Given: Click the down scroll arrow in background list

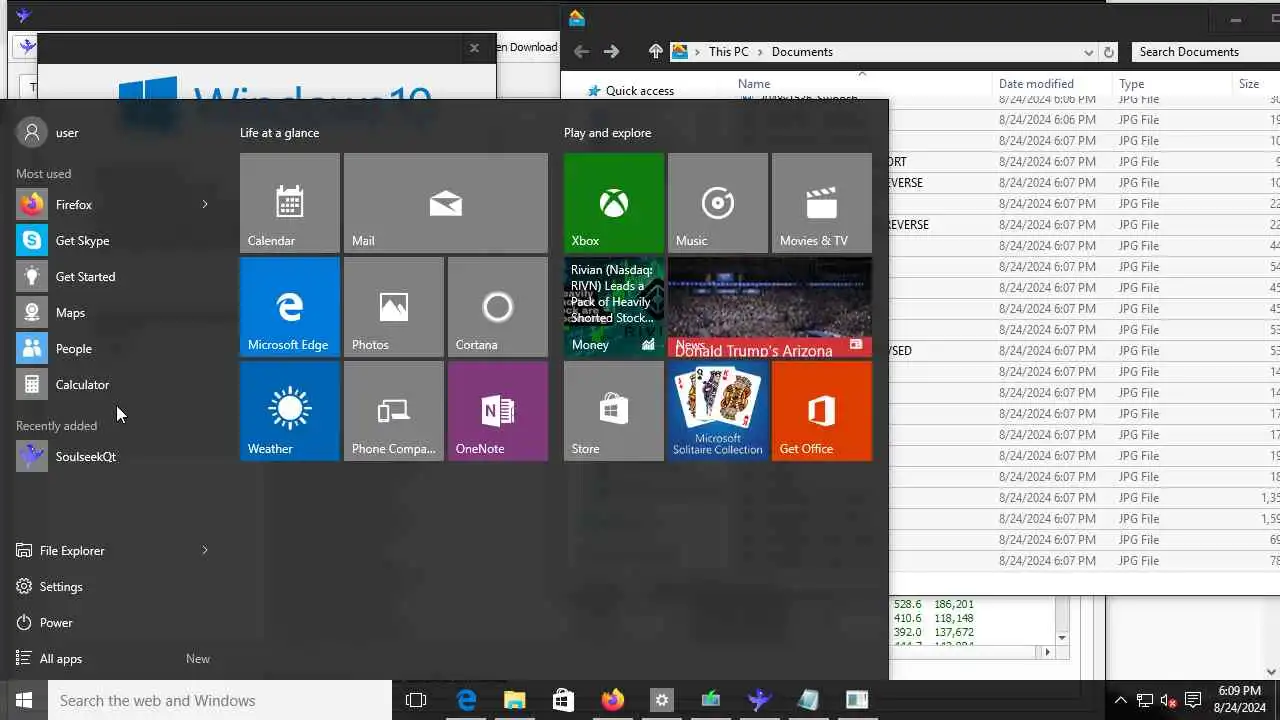Looking at the screenshot, I should pyautogui.click(x=1062, y=638).
